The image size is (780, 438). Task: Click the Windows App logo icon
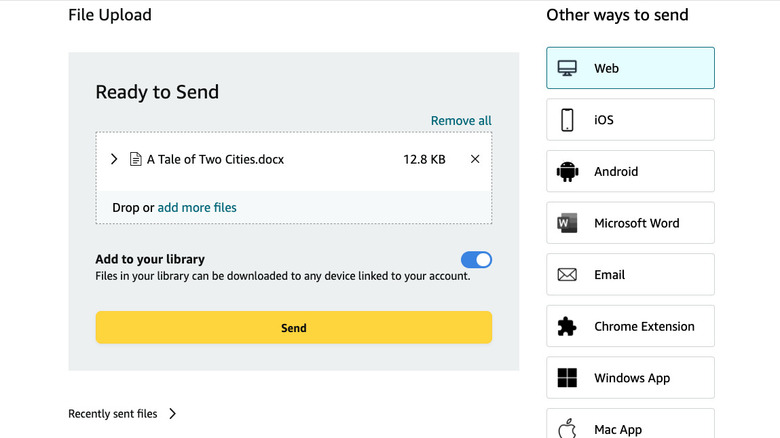[x=567, y=378]
